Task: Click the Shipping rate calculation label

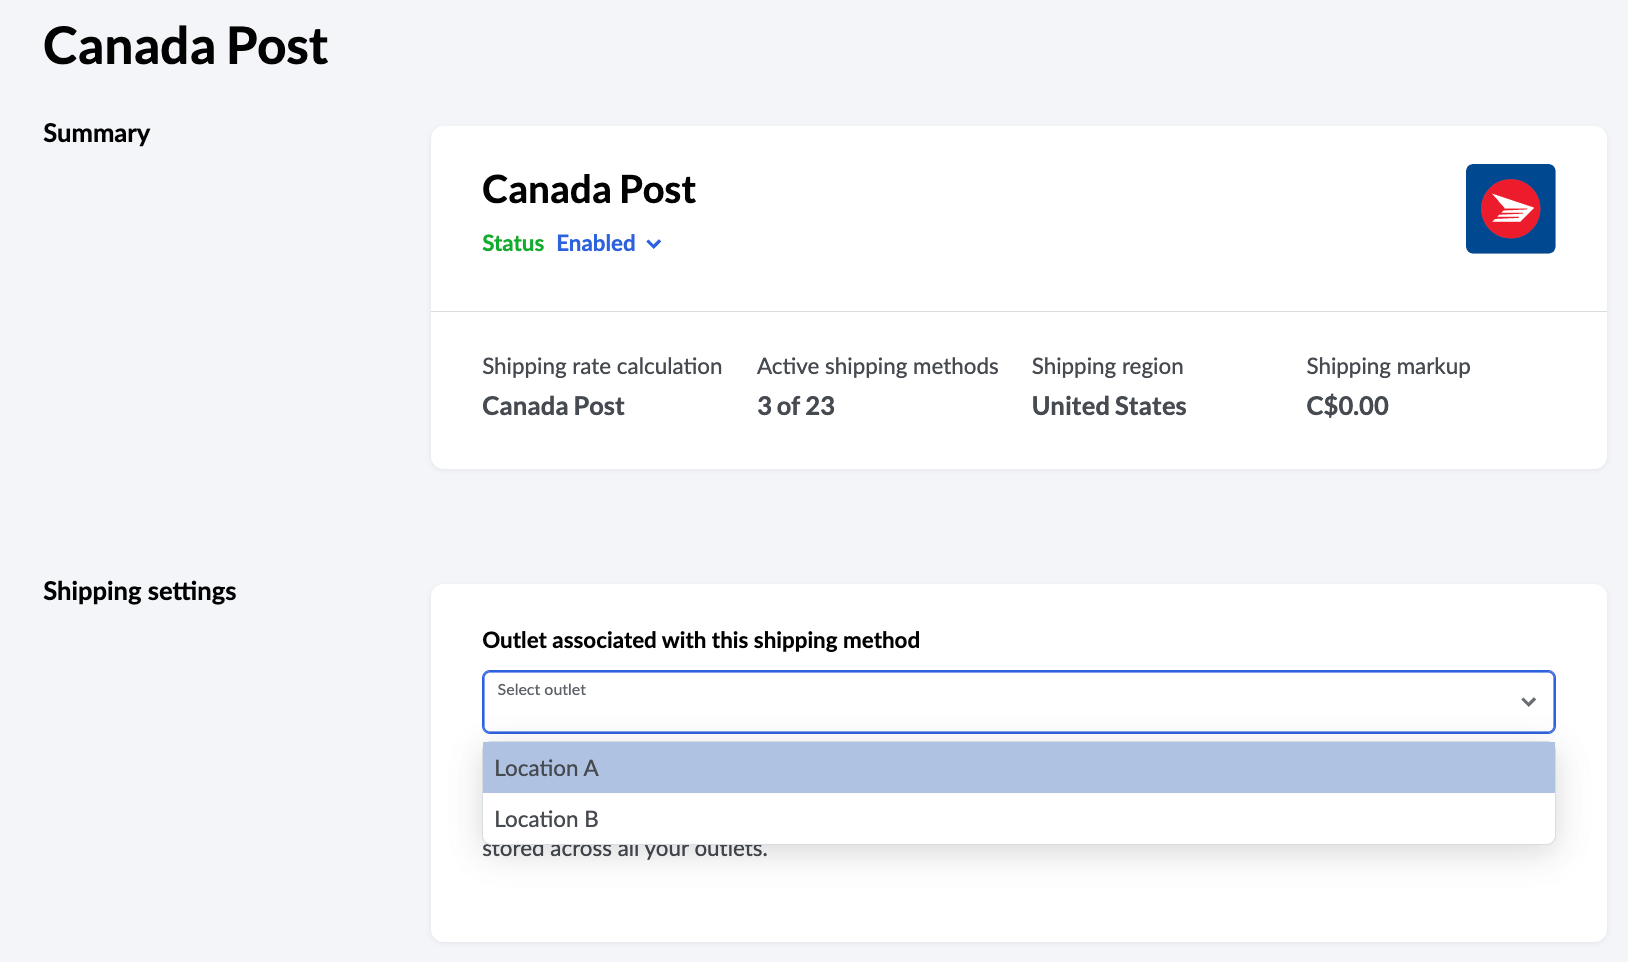Action: (x=602, y=366)
